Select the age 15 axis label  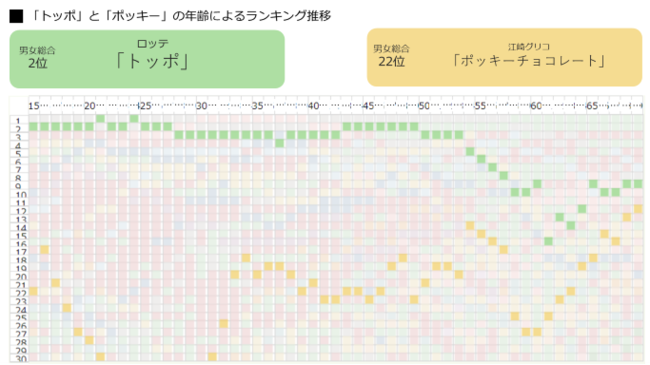[34, 106]
